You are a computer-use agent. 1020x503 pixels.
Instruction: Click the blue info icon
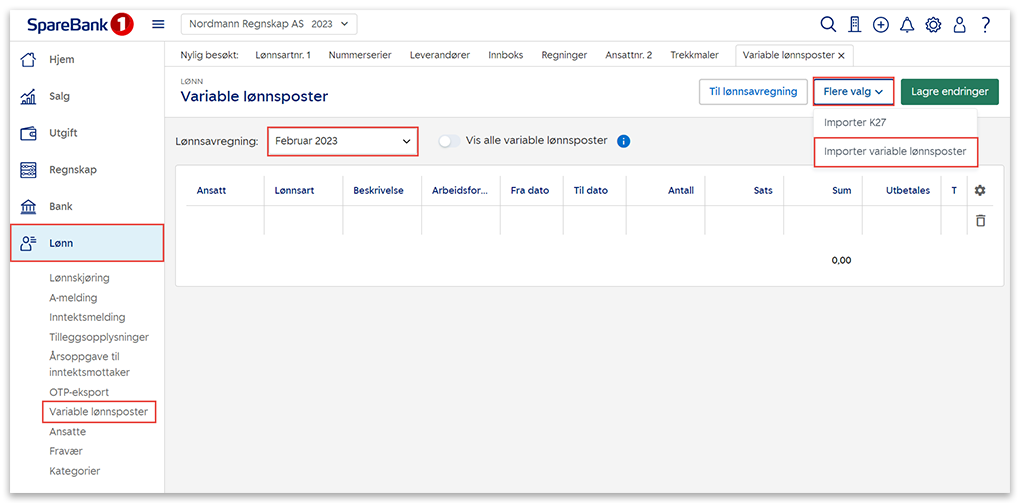623,141
